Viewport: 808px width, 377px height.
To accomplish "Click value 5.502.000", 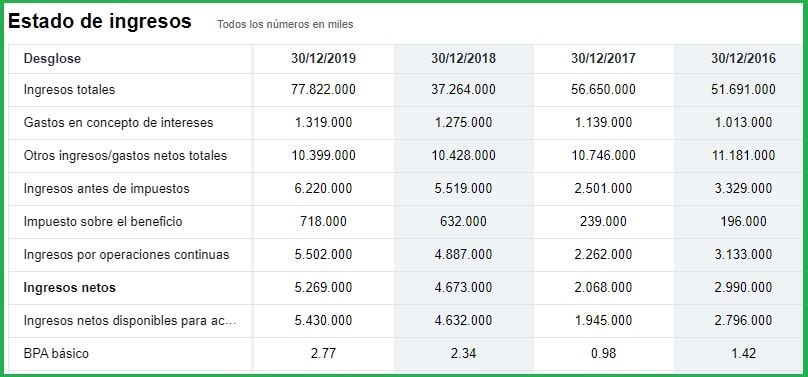I will [323, 254].
